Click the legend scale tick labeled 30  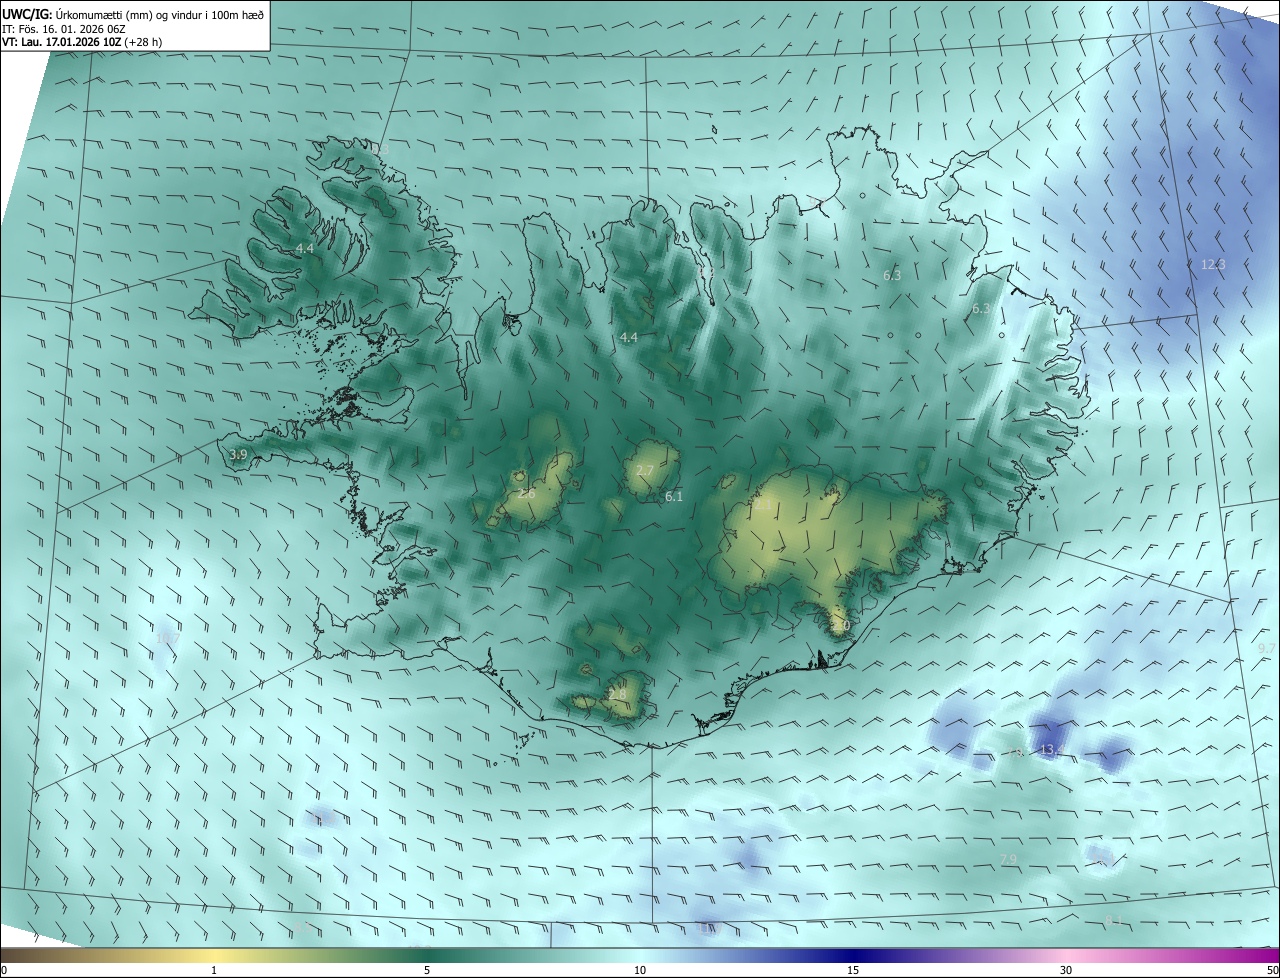pyautogui.click(x=1066, y=970)
